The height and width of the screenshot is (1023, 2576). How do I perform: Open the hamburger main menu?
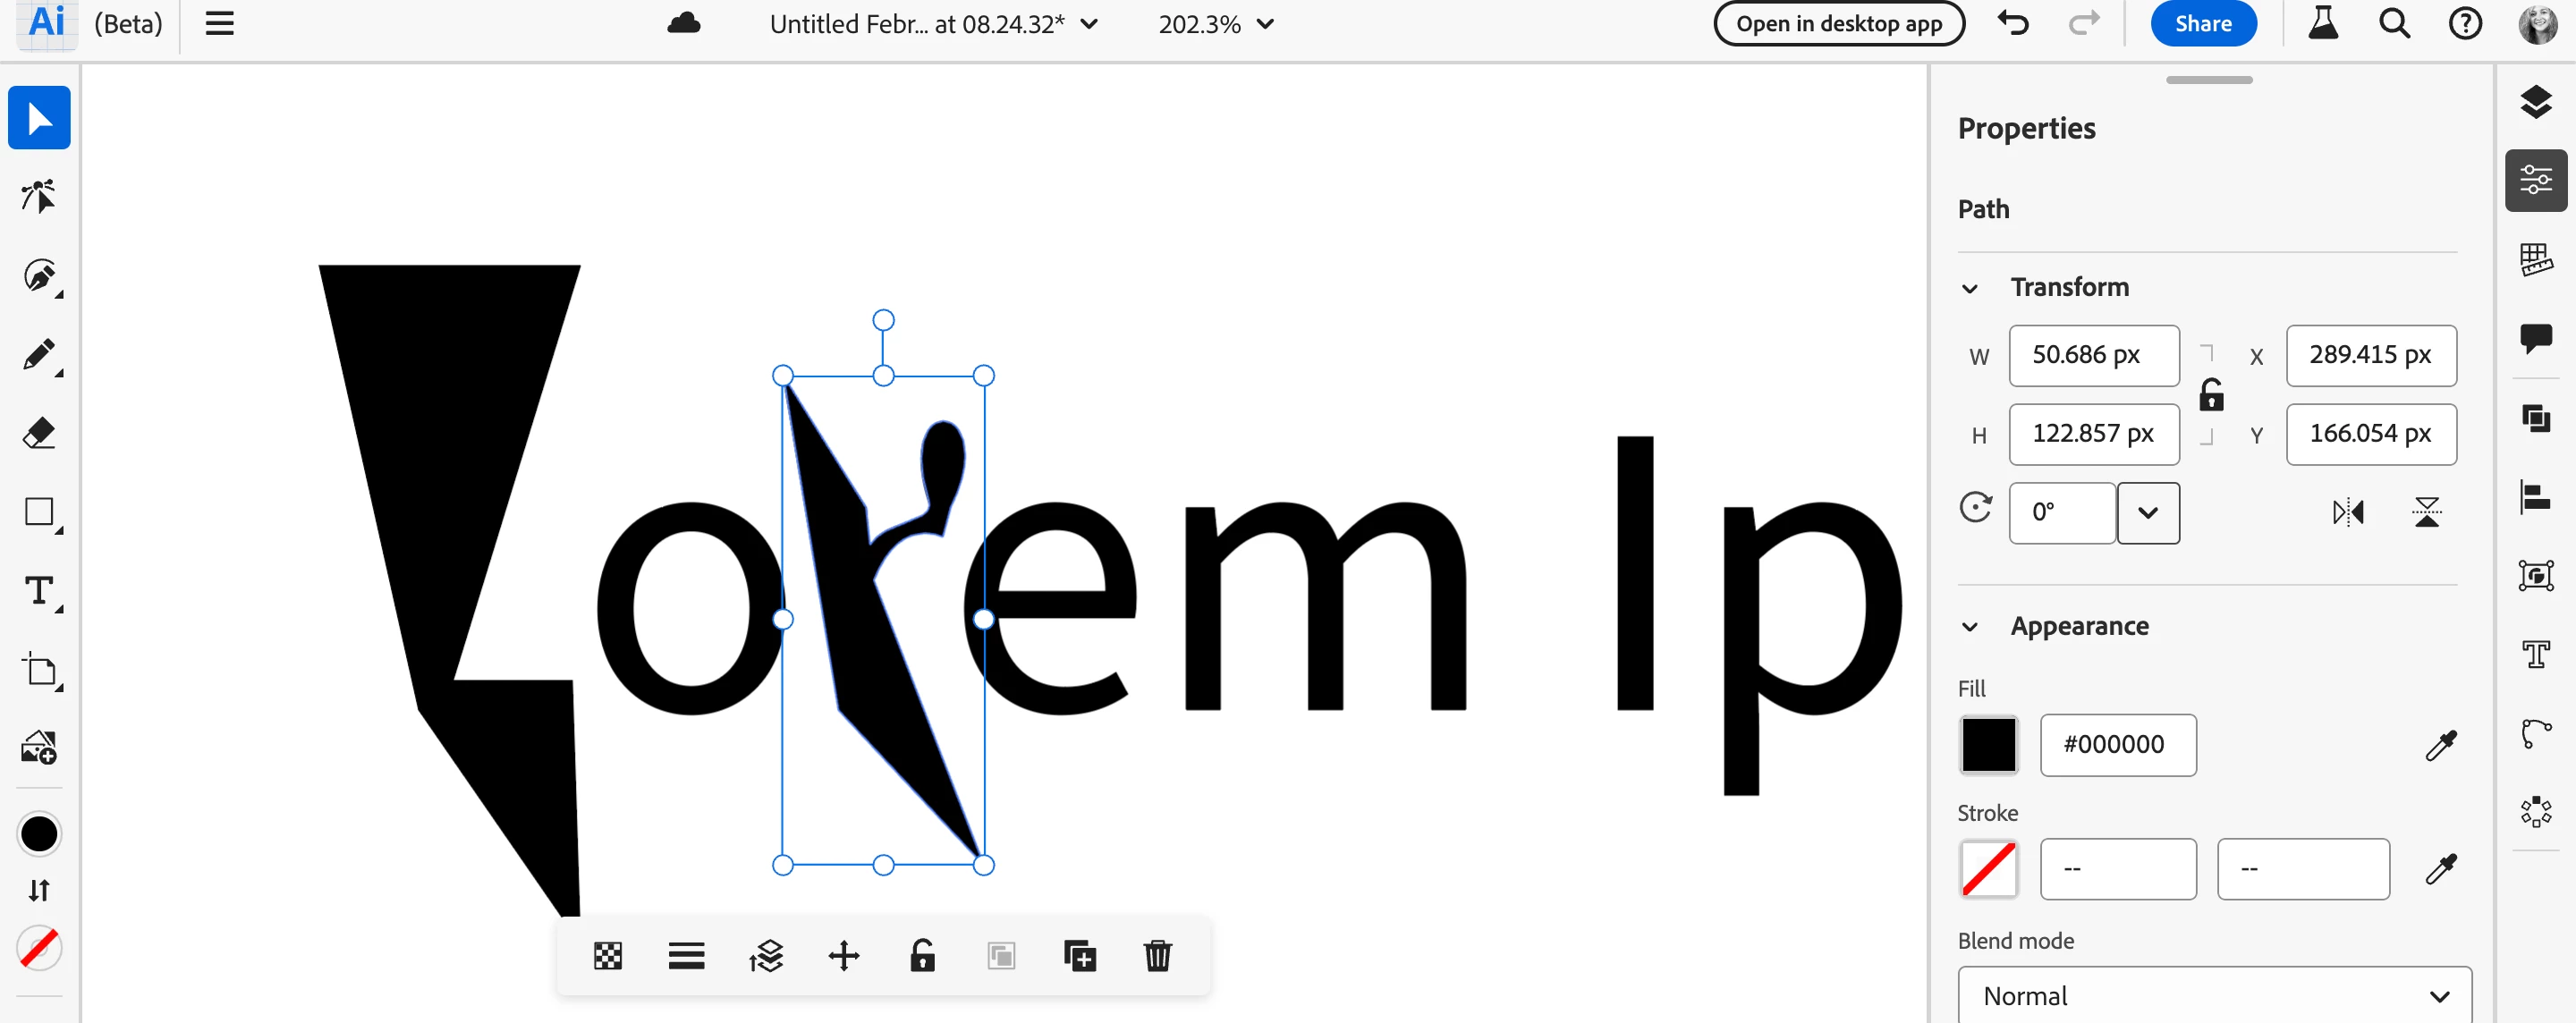click(x=220, y=24)
